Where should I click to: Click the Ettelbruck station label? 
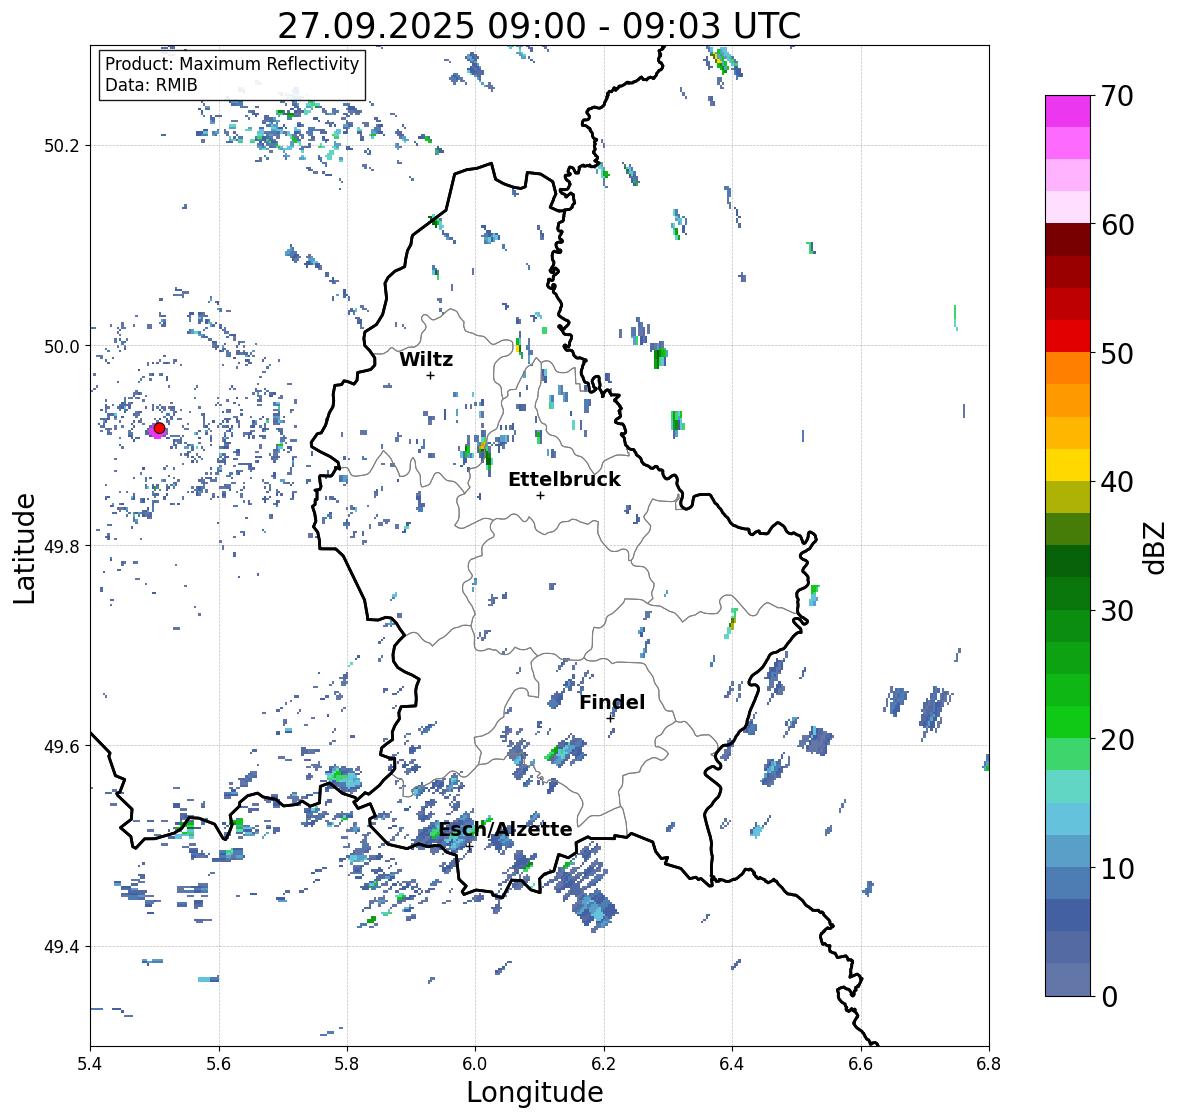point(564,480)
